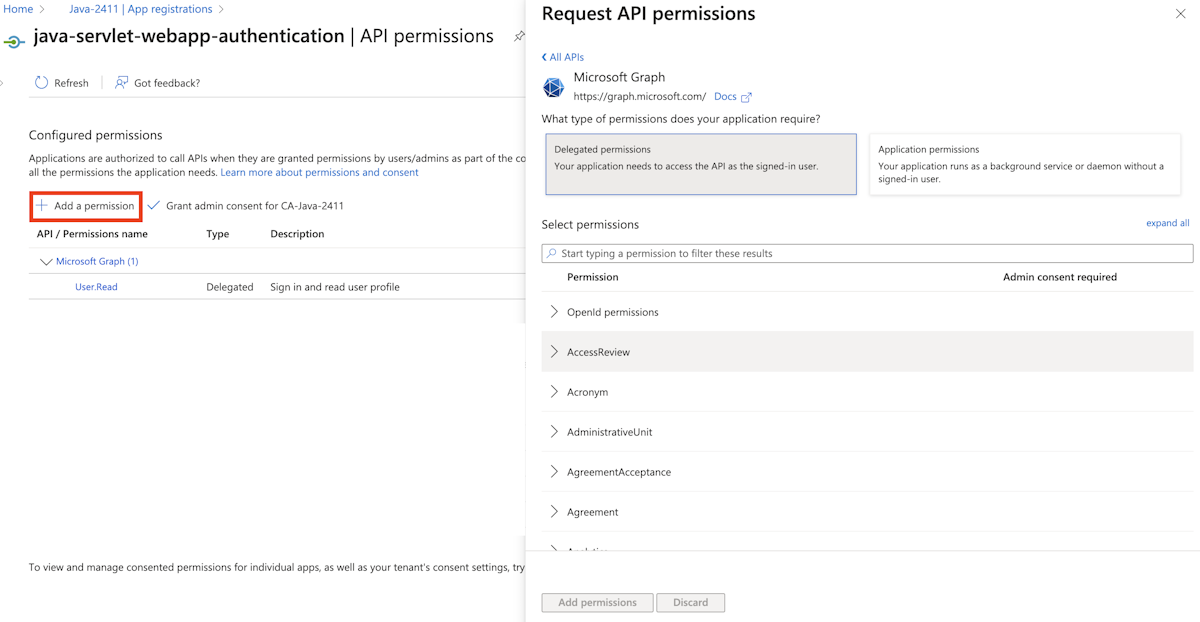Click the Microsoft Graph logo icon
The width and height of the screenshot is (1200, 622).
click(x=553, y=87)
